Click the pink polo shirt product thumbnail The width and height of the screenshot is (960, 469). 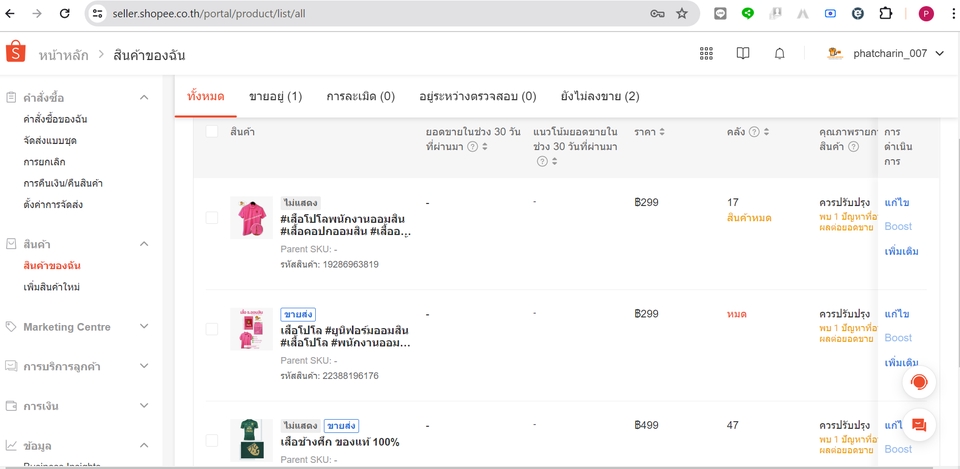[252, 217]
